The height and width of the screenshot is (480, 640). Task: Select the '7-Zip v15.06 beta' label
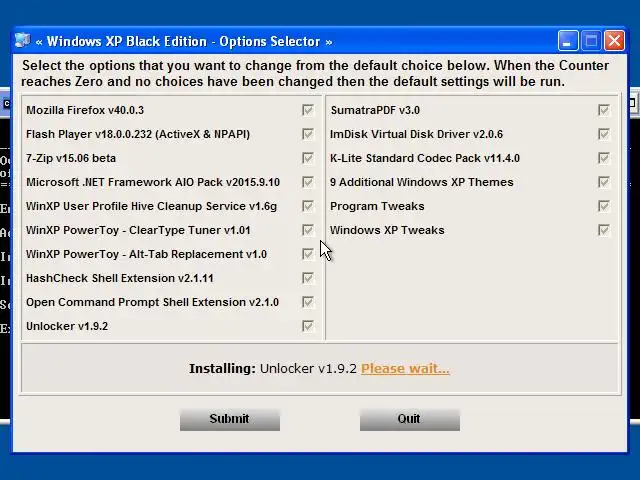(71, 158)
